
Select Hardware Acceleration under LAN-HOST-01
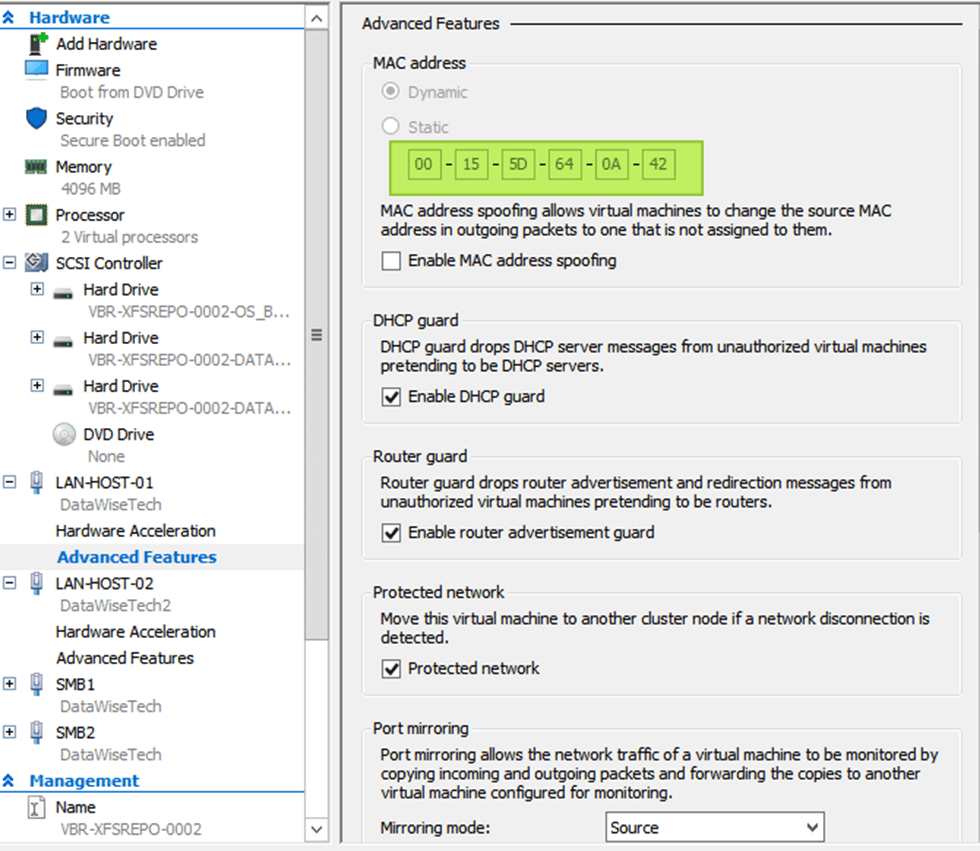pos(136,530)
